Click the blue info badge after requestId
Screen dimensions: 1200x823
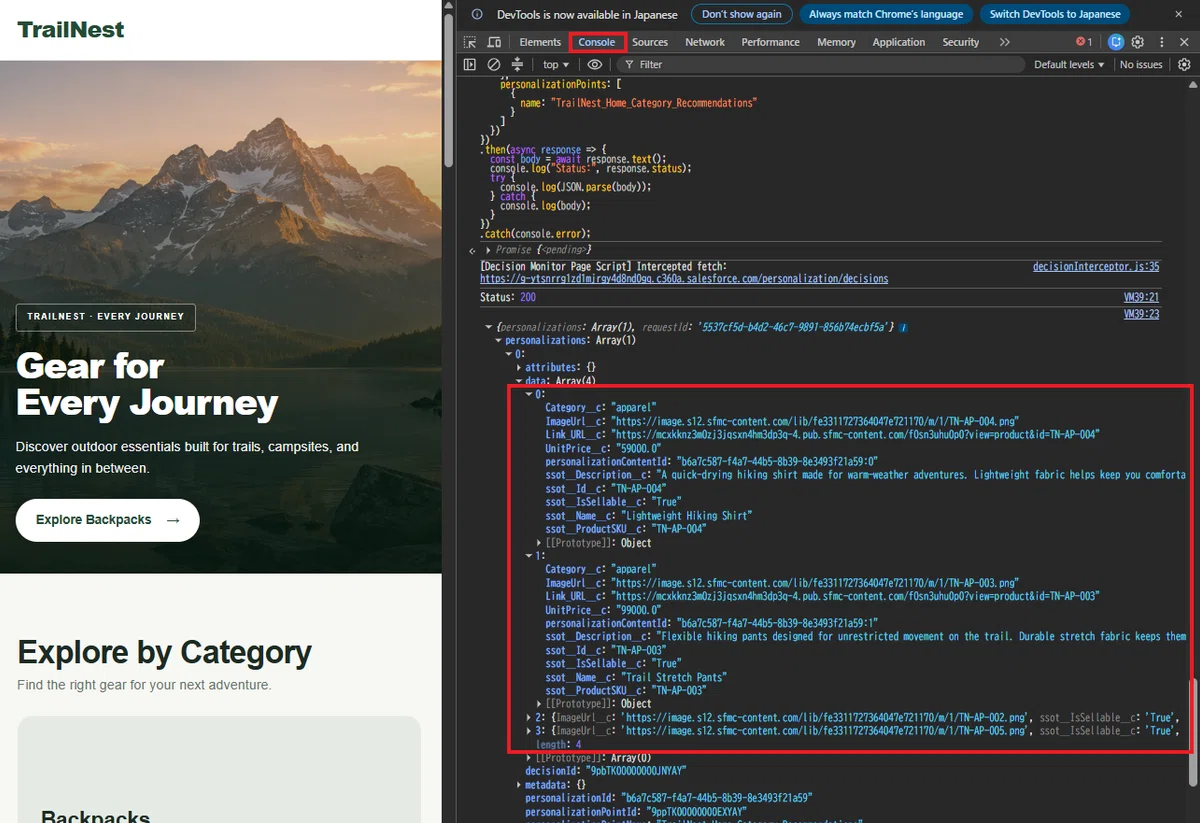903,327
